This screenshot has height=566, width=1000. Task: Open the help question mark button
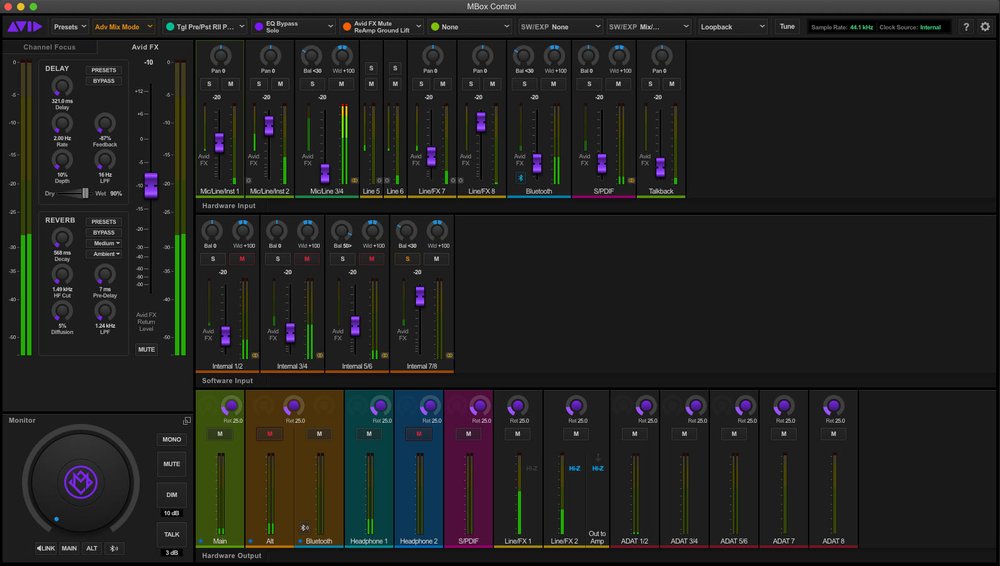pos(966,27)
